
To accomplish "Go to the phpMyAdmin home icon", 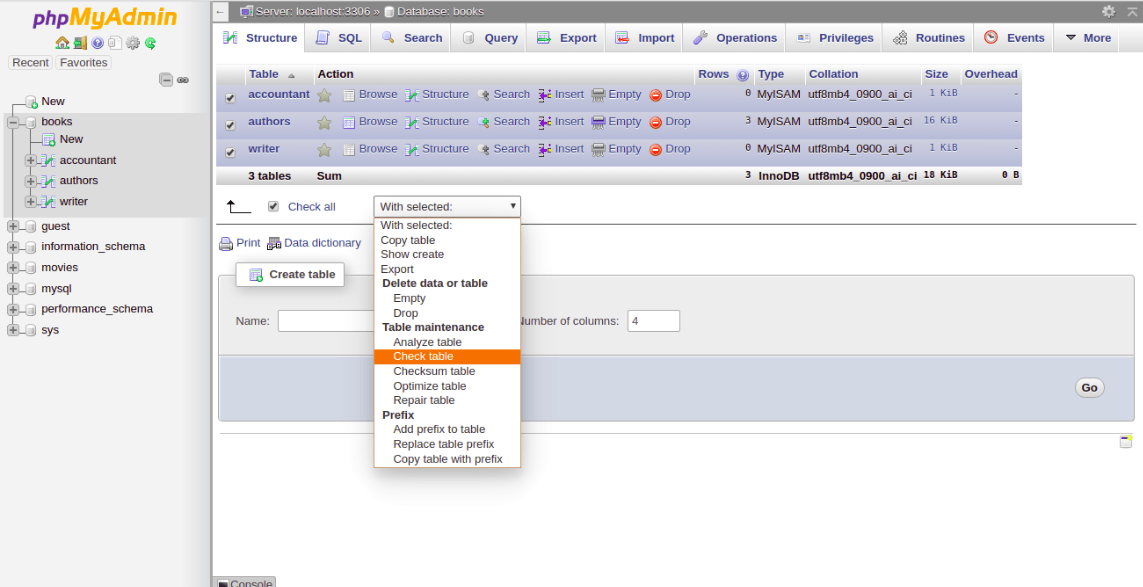I will pyautogui.click(x=62, y=43).
